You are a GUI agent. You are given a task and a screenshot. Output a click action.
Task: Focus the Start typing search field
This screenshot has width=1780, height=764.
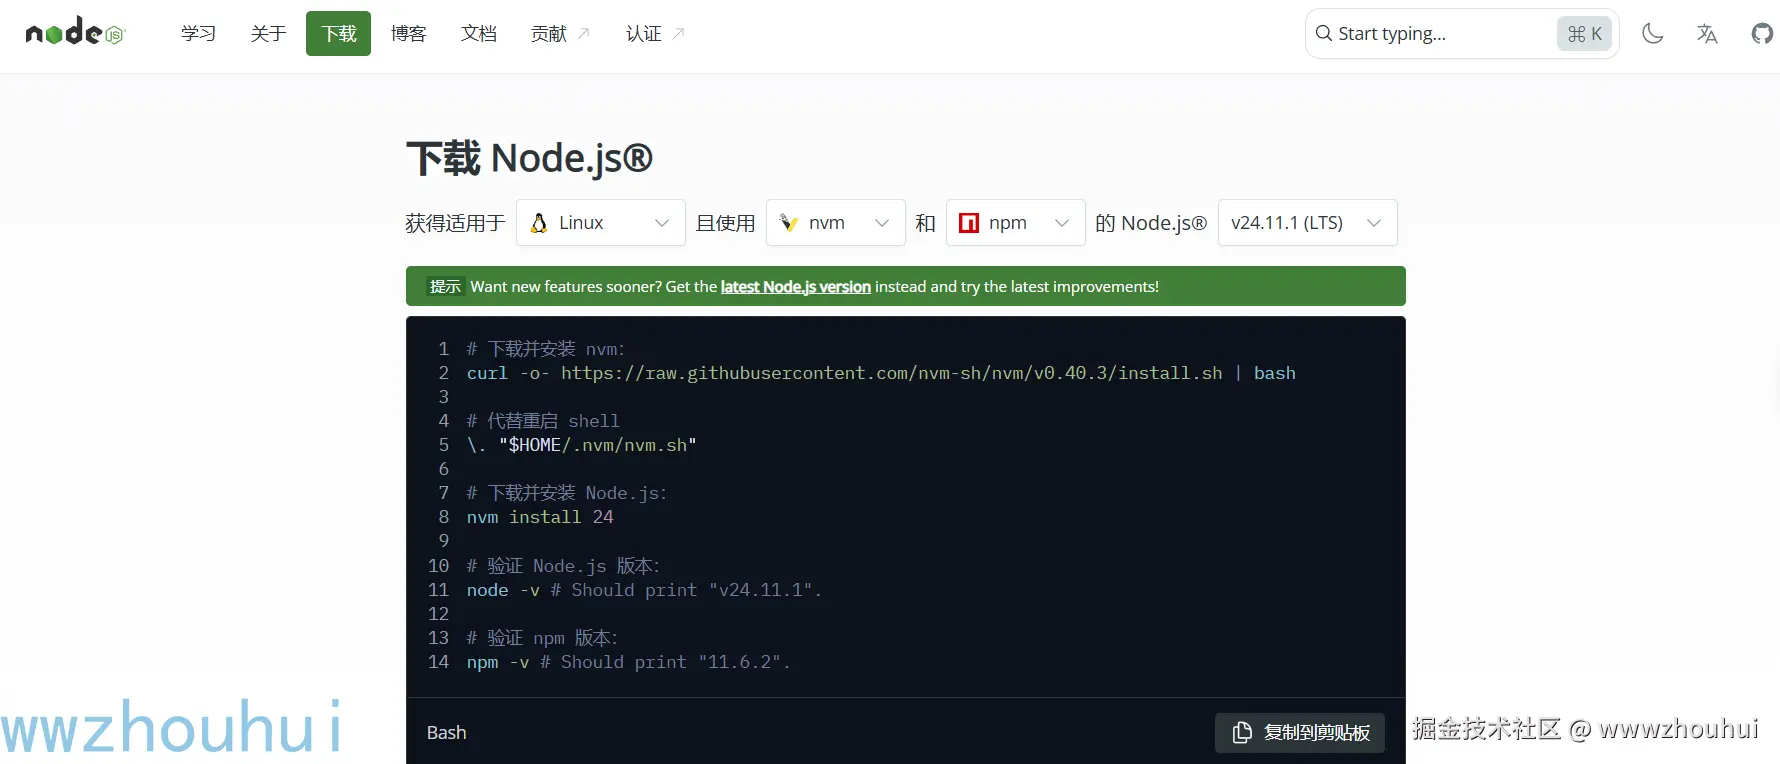tap(1462, 34)
